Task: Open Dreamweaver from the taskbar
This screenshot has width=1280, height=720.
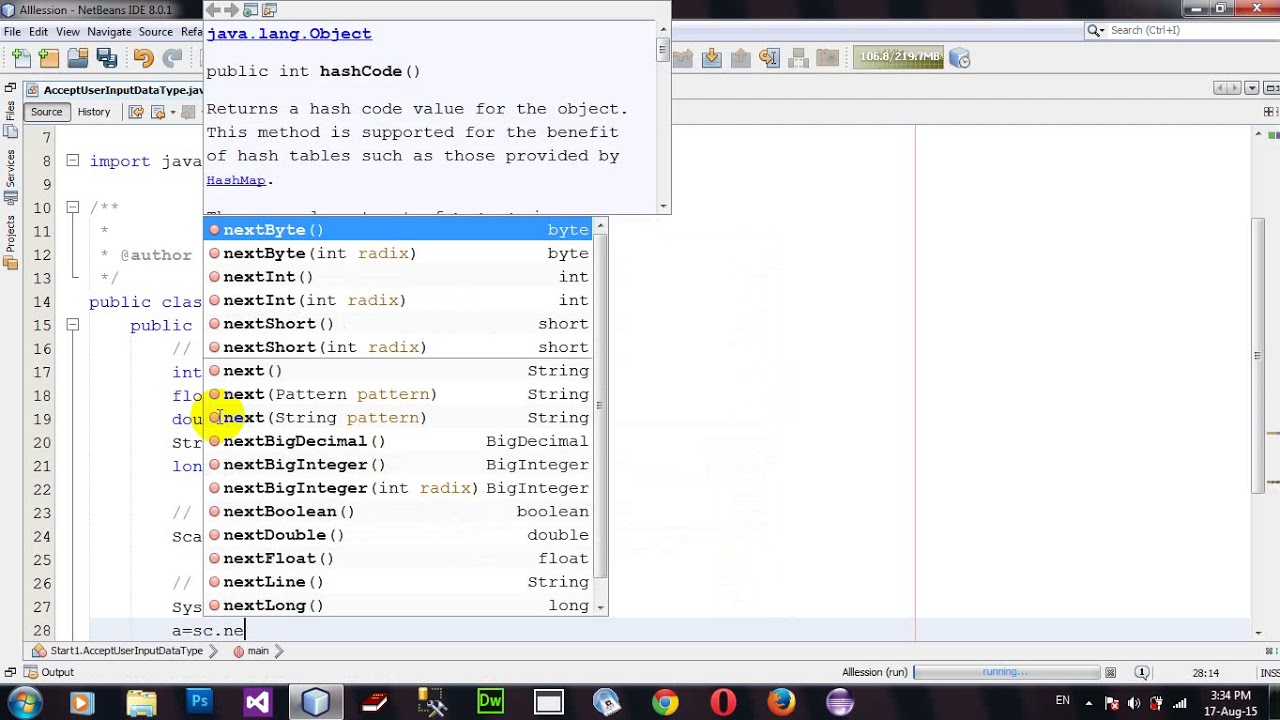Action: click(490, 702)
